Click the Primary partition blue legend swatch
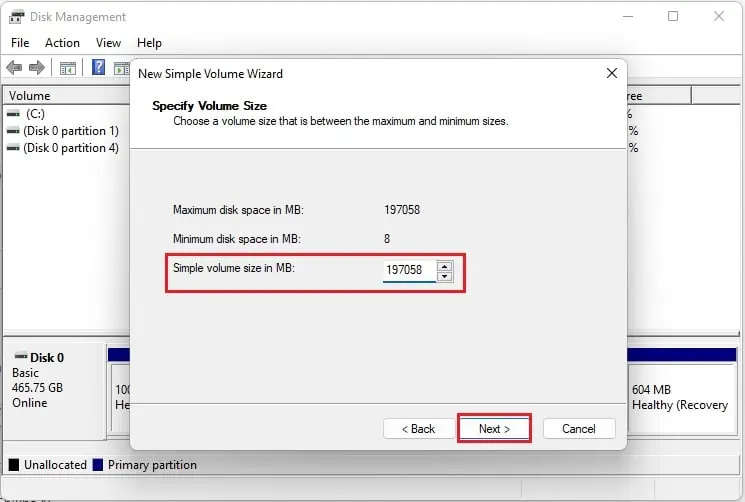The height and width of the screenshot is (502, 745). click(98, 464)
